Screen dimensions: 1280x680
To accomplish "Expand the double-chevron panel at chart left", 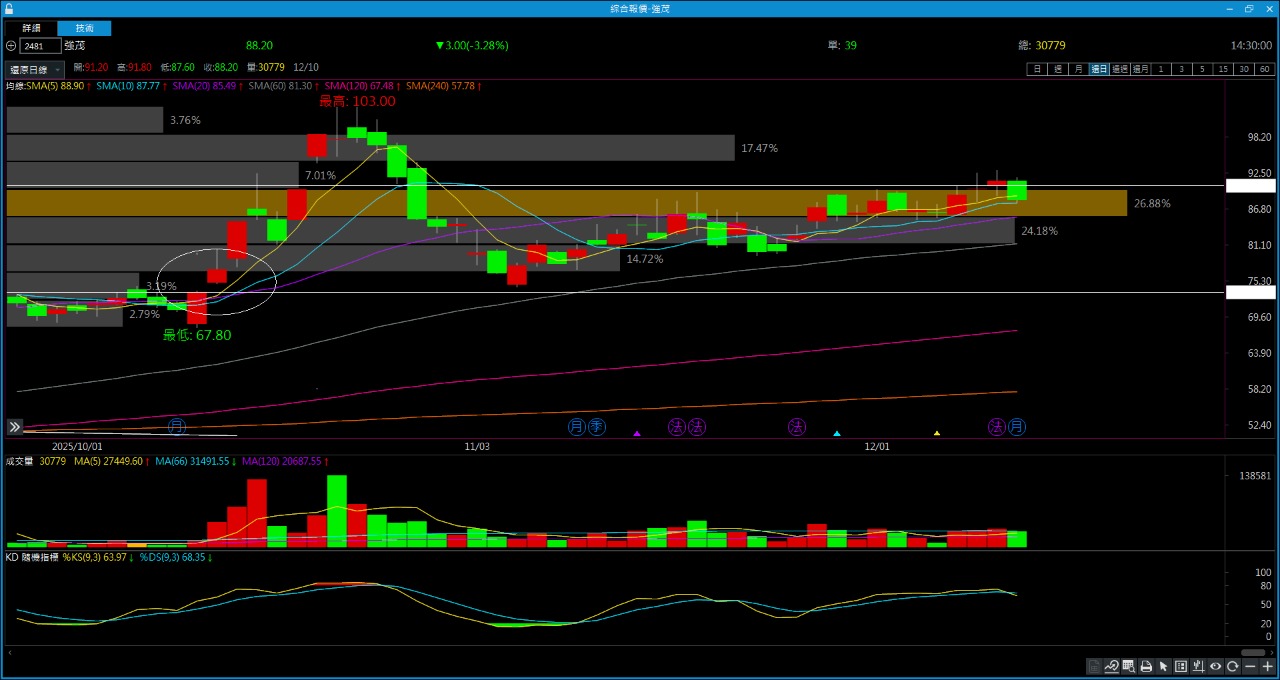I will coord(15,427).
